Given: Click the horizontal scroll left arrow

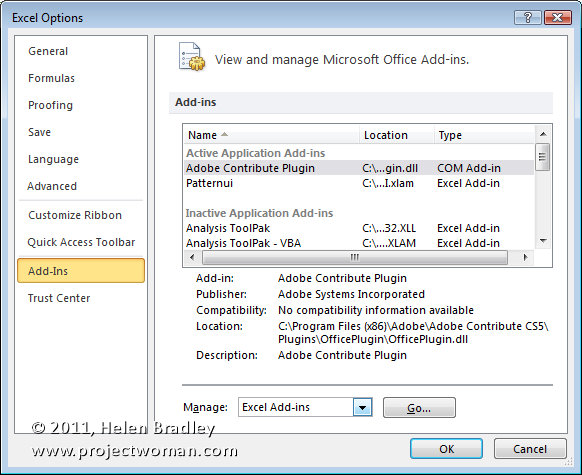Looking at the screenshot, I should pos(192,257).
